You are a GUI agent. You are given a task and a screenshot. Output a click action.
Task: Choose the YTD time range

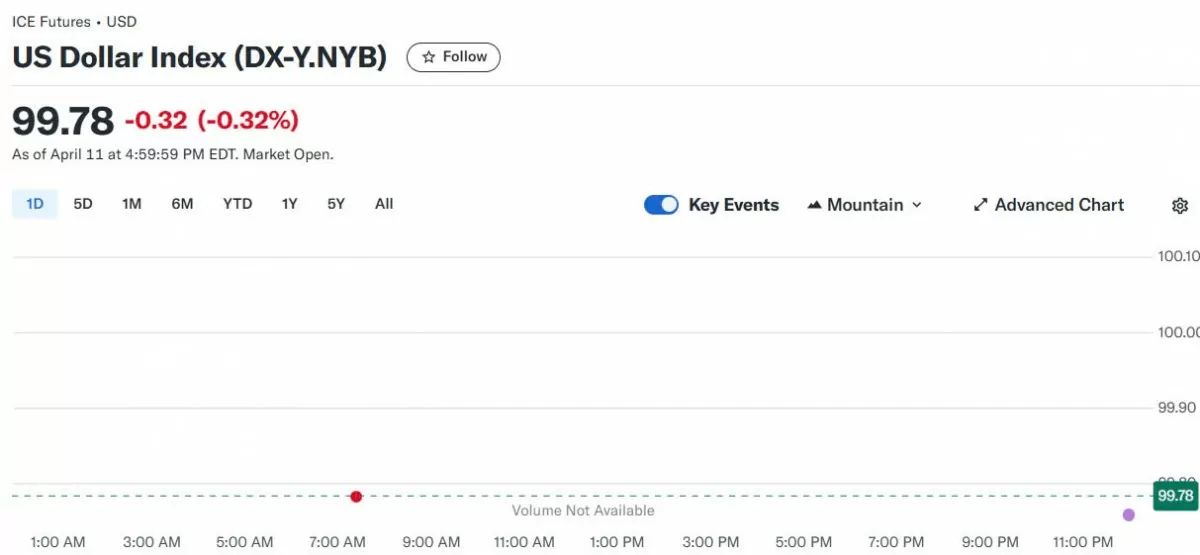[x=237, y=204]
